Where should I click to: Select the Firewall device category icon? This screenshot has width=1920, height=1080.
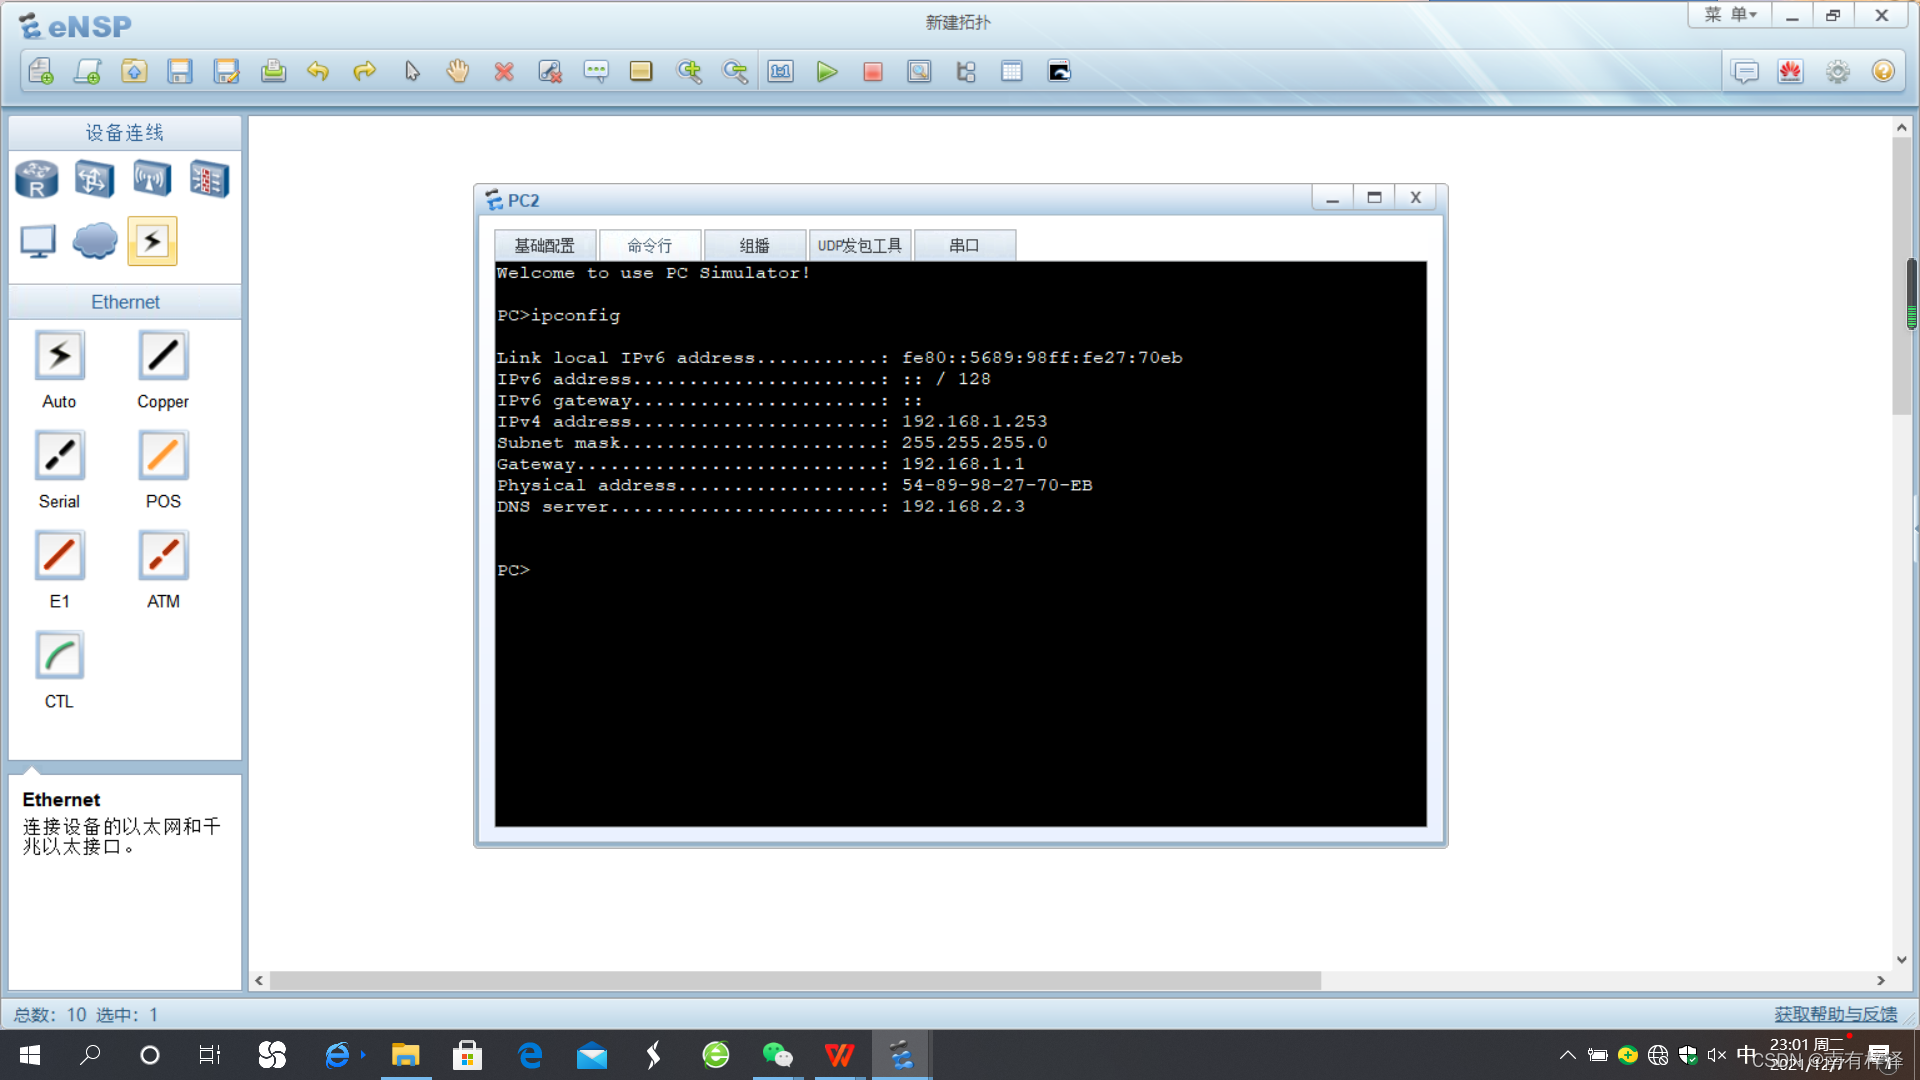point(209,179)
